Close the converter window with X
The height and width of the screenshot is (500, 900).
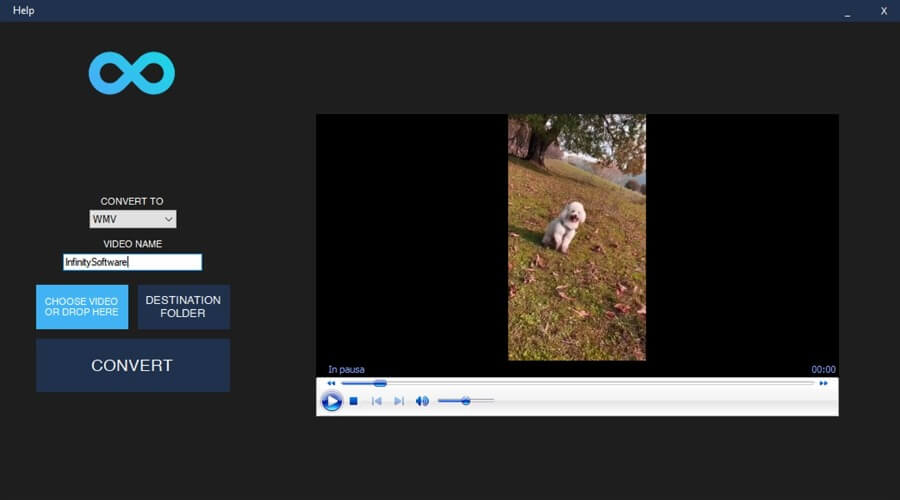click(x=884, y=11)
